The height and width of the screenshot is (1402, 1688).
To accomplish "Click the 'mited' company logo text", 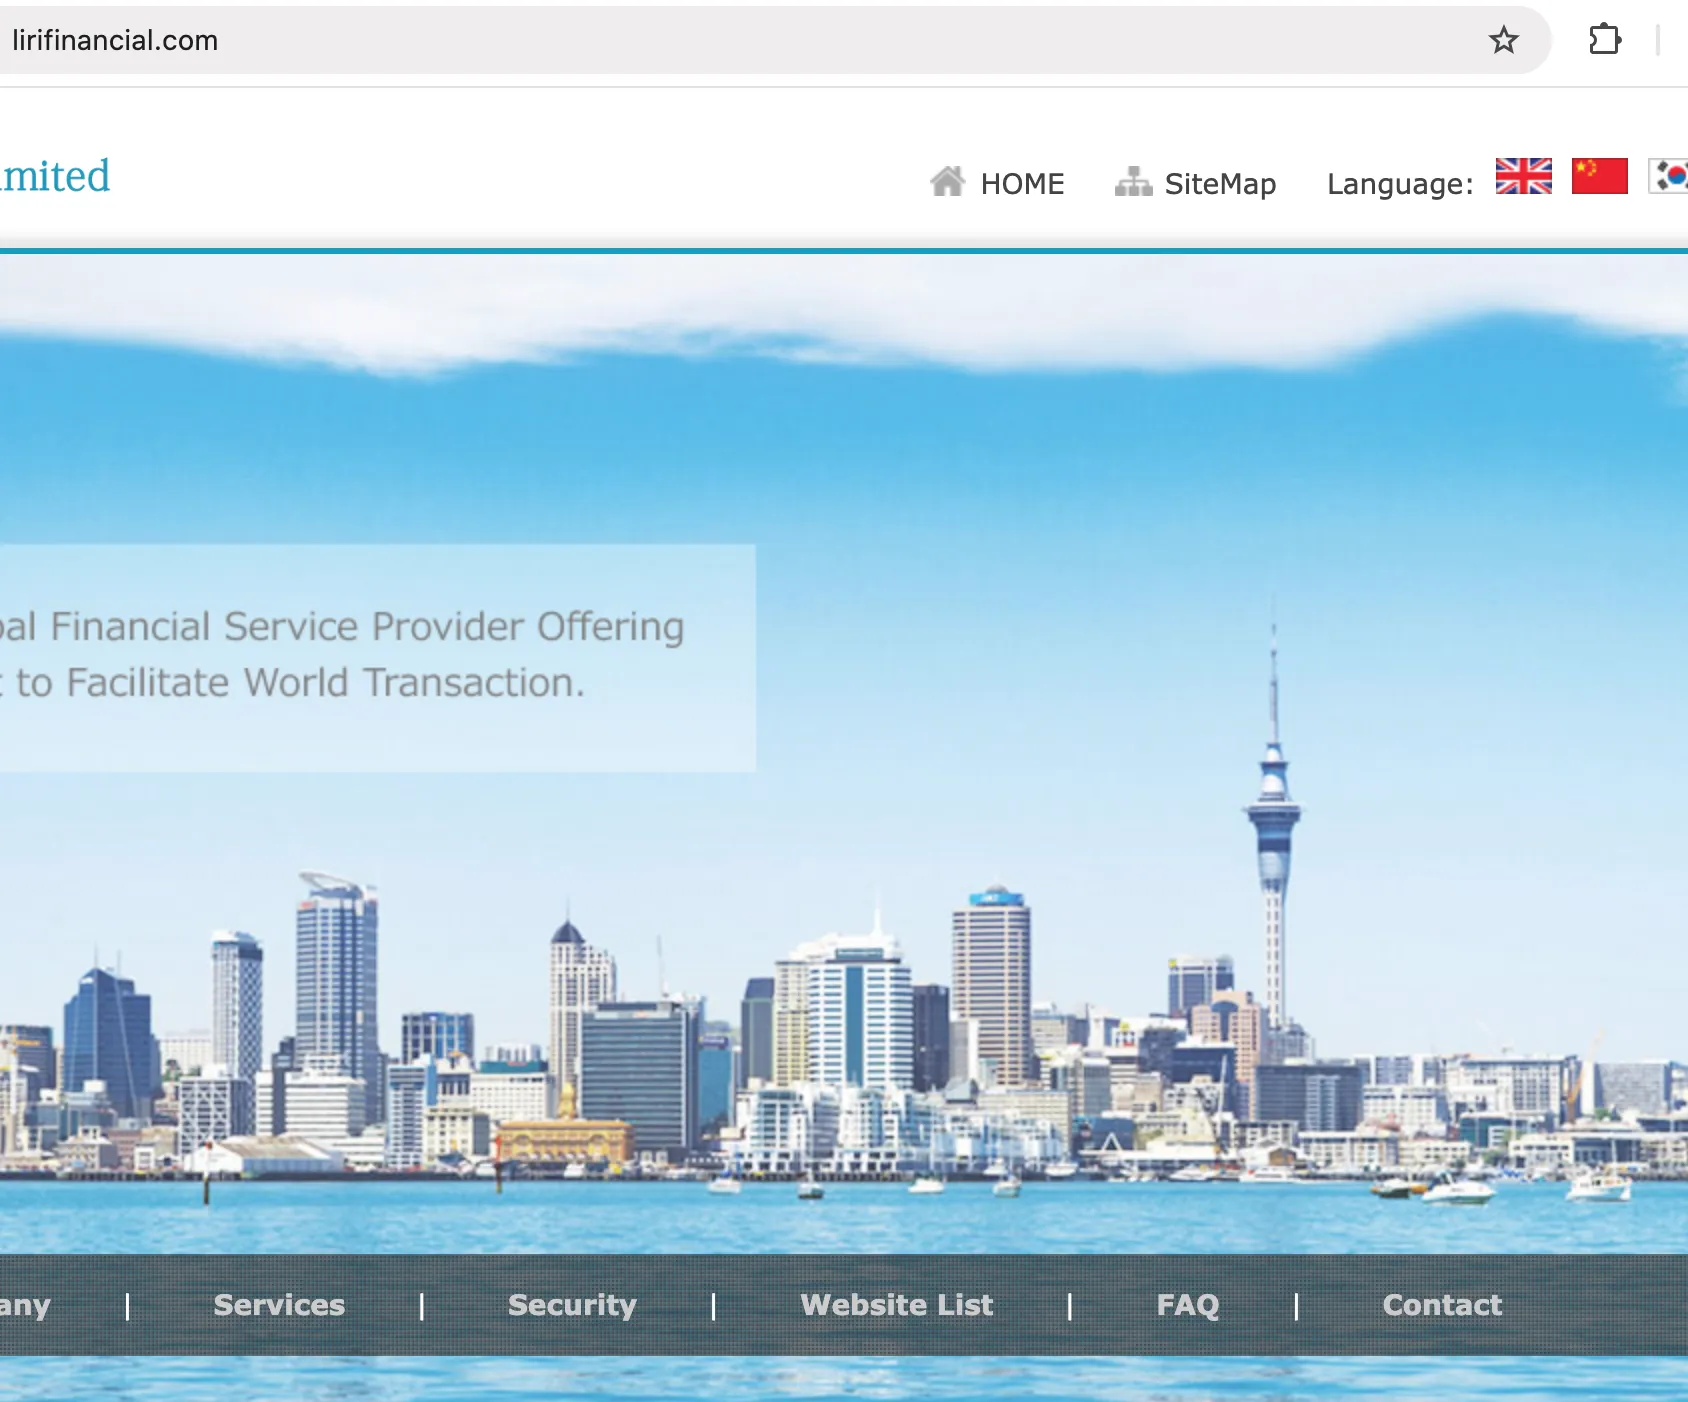I will click(x=55, y=176).
